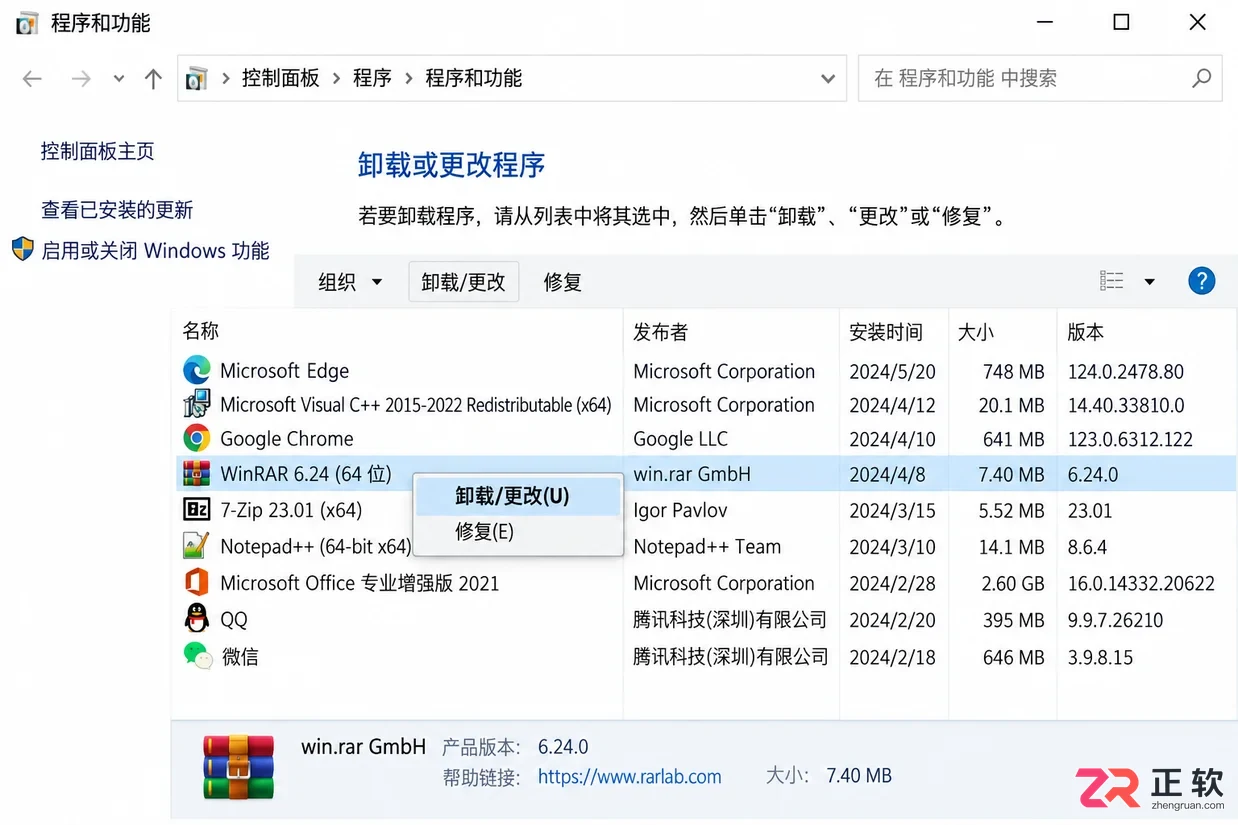
Task: Expand chevron after 程序 in breadcrumb
Action: [408, 78]
